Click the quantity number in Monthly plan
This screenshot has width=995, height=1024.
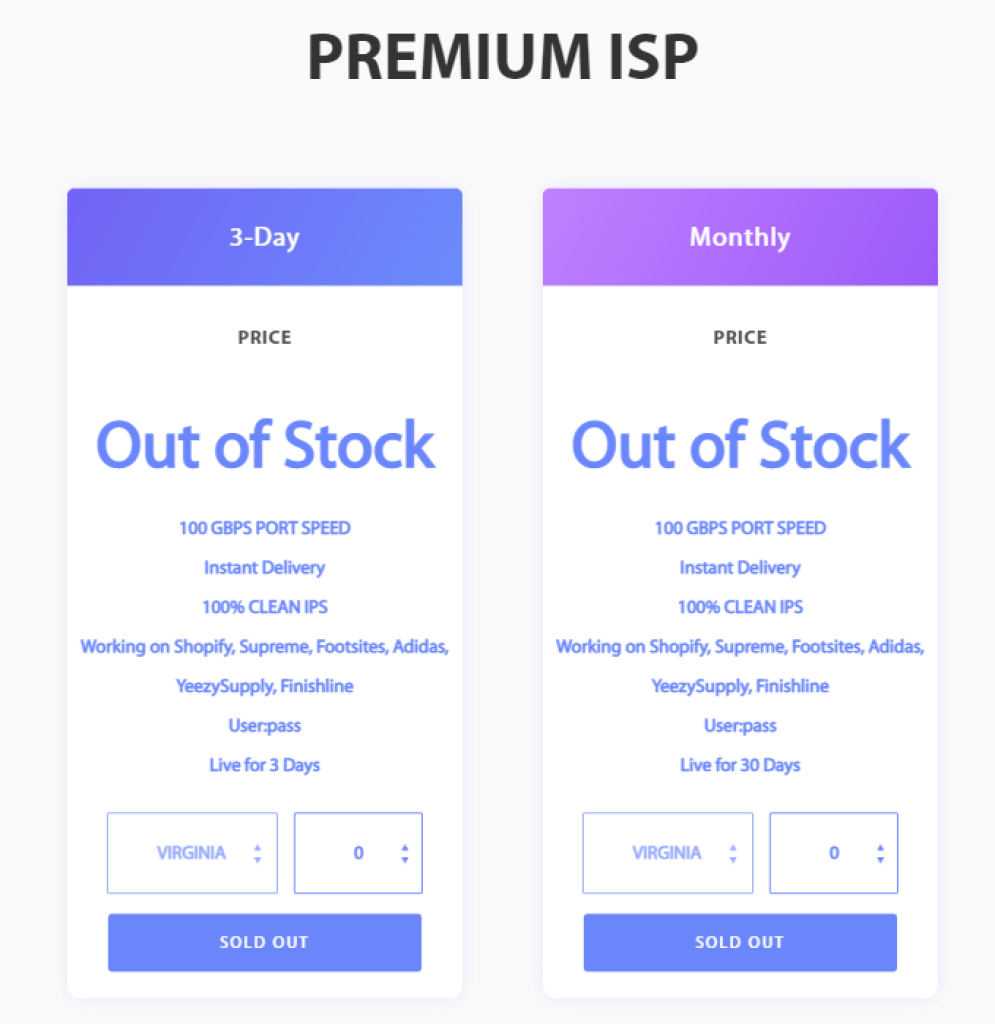[x=834, y=853]
